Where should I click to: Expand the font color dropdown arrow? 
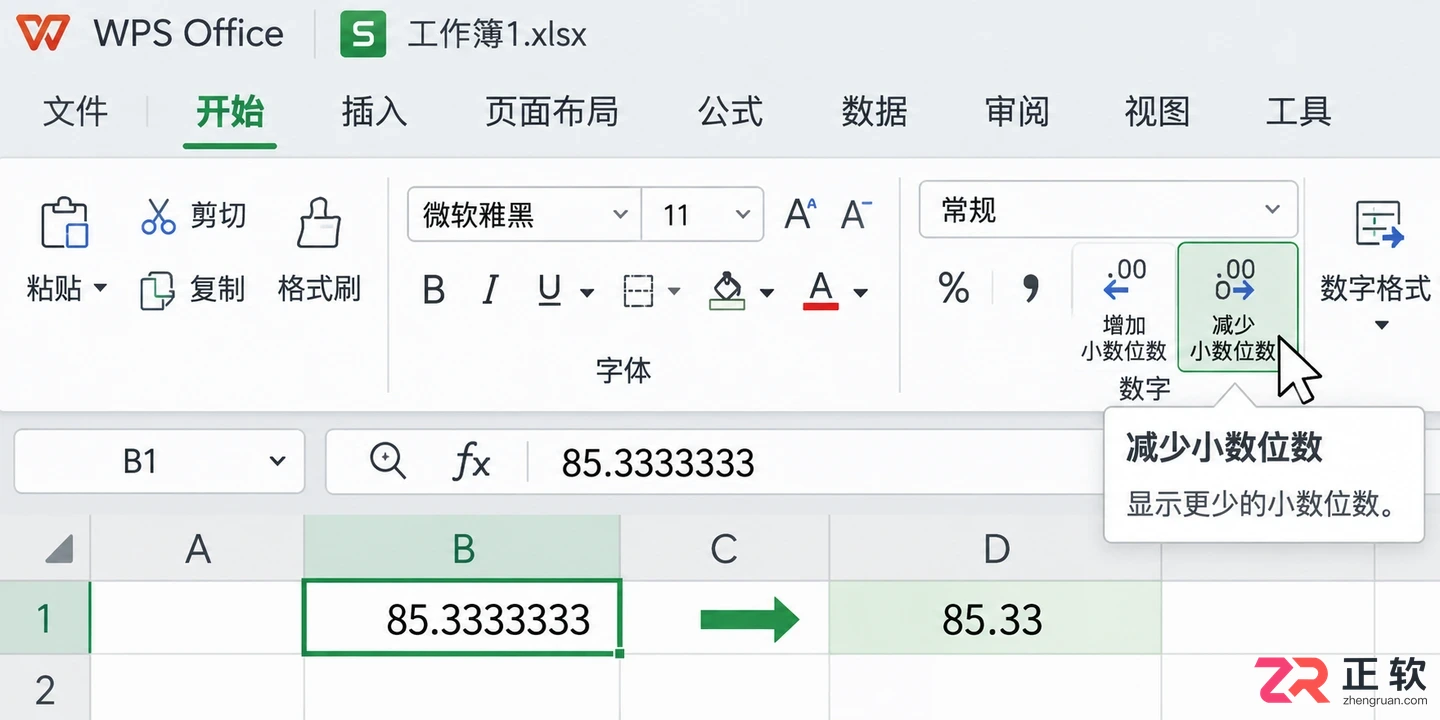861,293
